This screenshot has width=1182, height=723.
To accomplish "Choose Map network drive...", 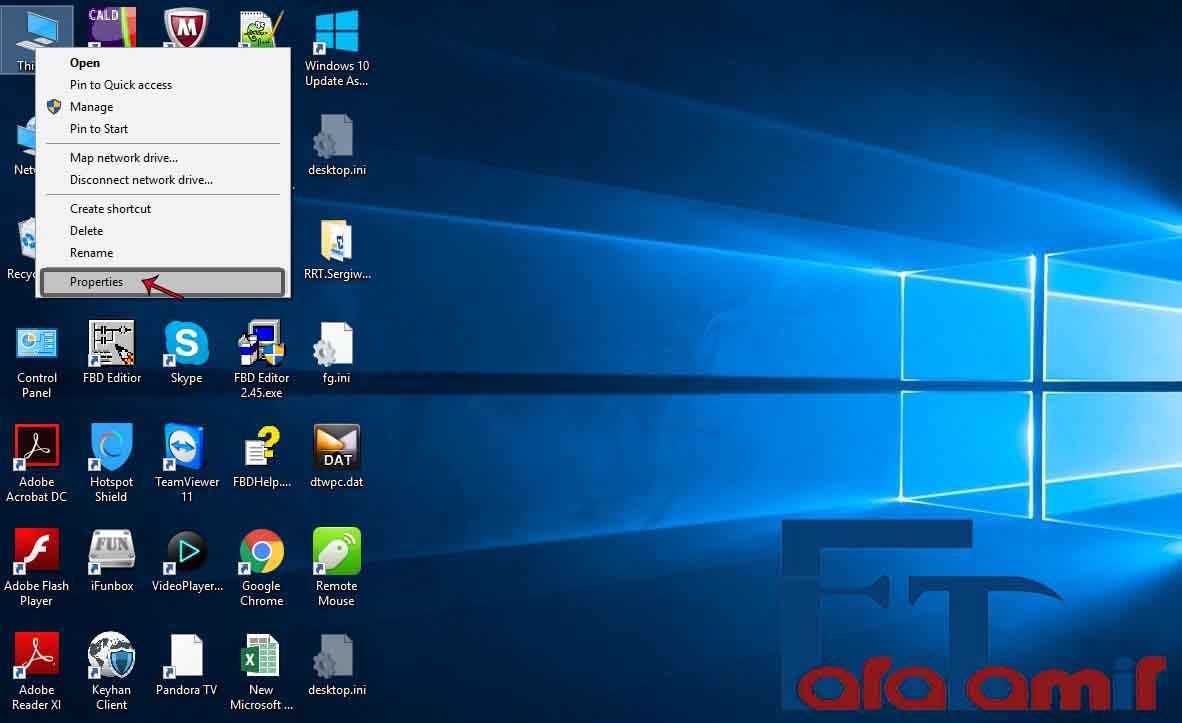I will (x=163, y=158).
